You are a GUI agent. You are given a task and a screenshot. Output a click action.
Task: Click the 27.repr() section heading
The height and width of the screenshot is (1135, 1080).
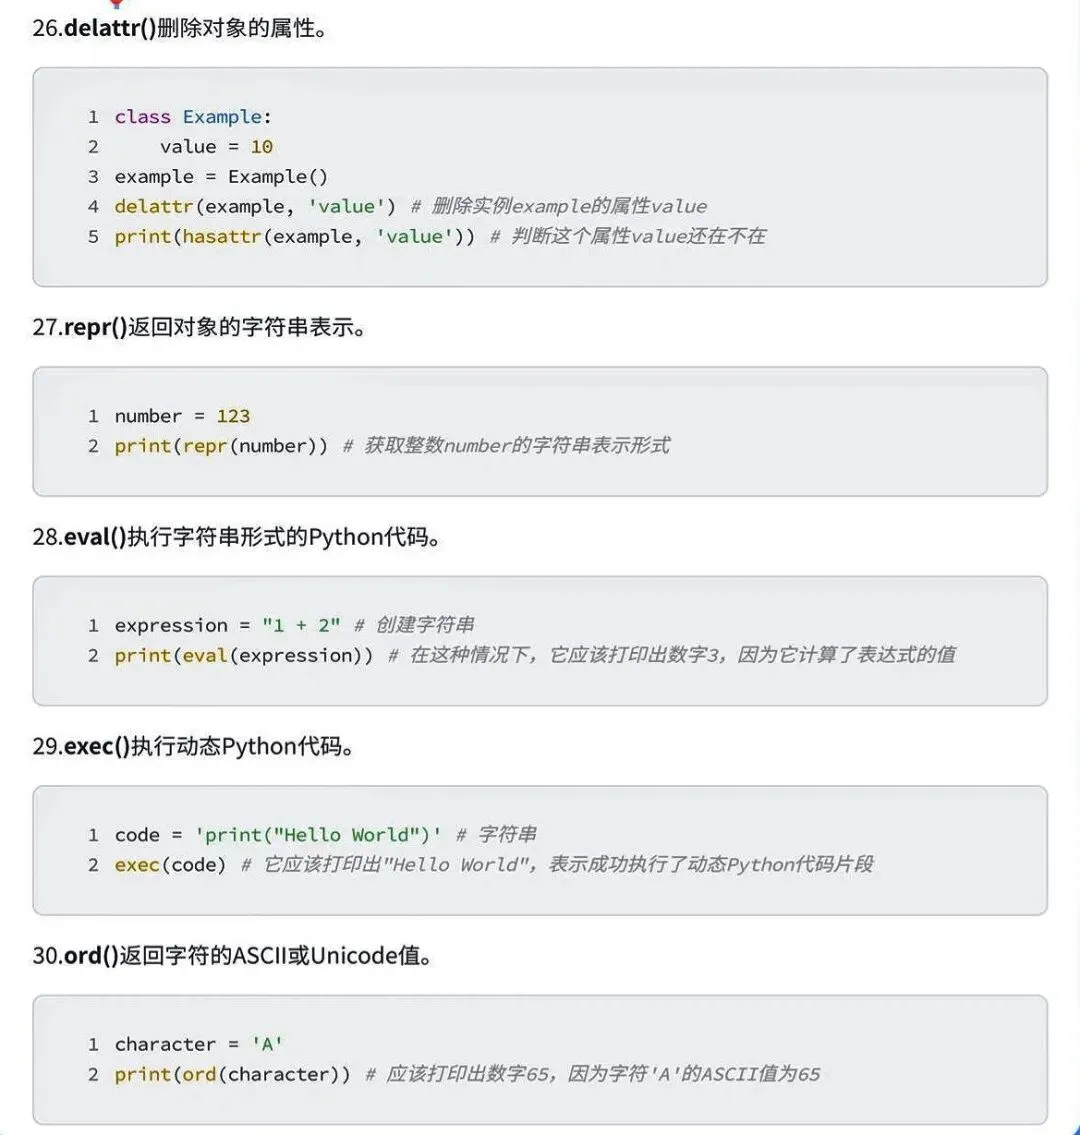click(199, 327)
